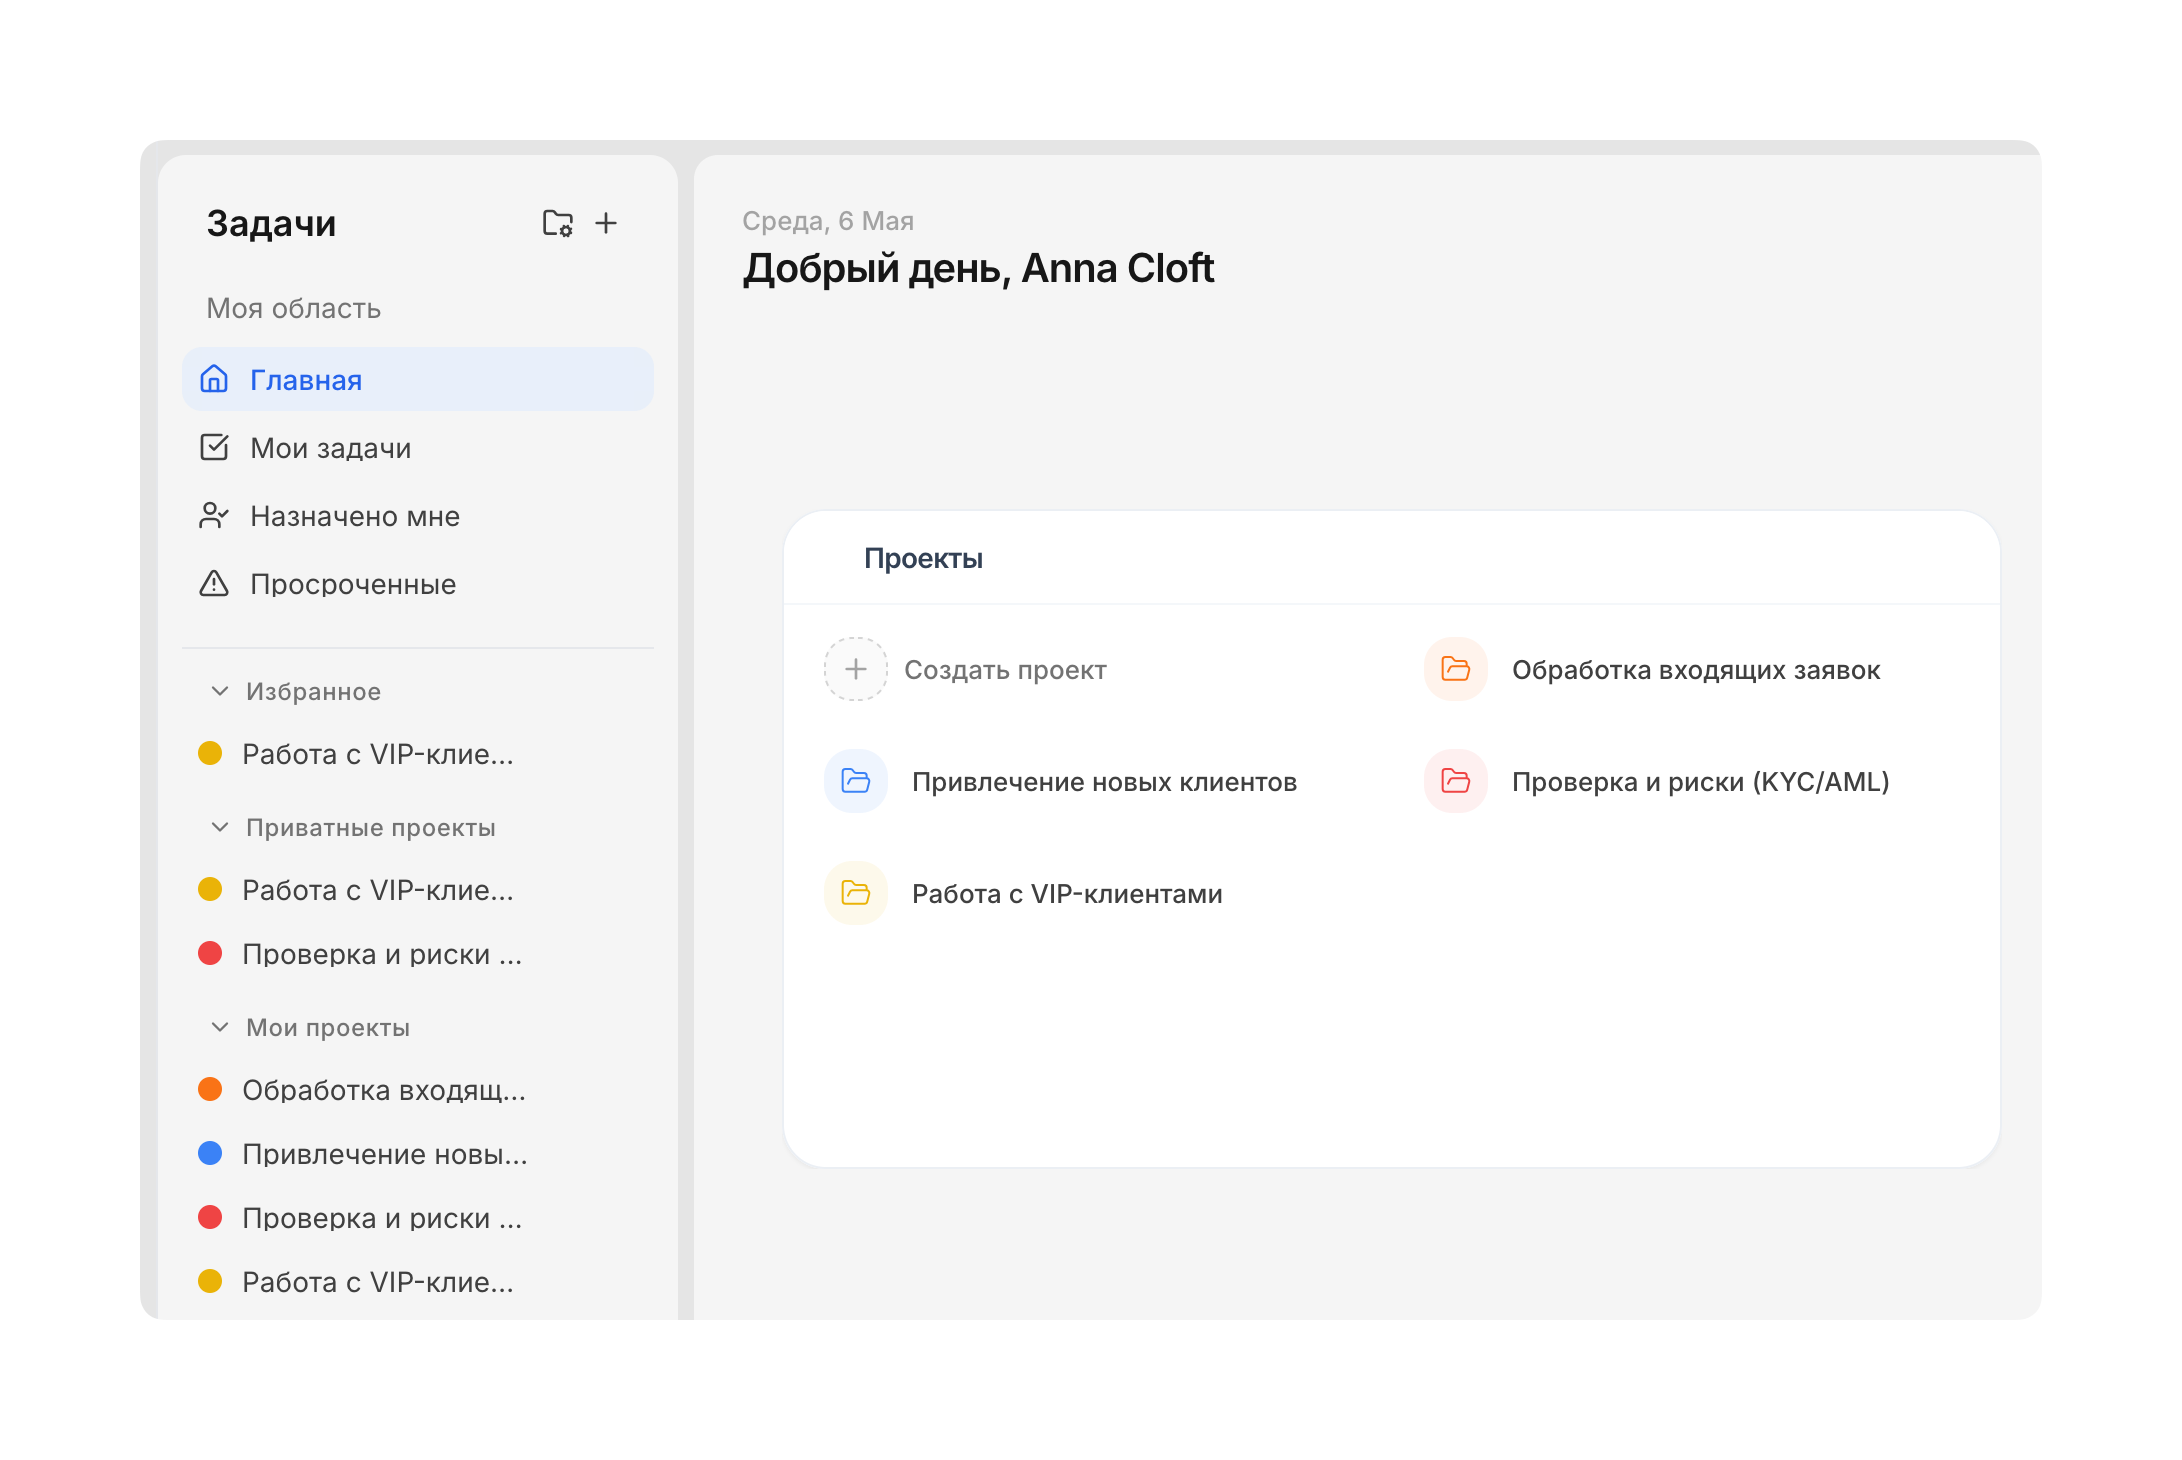Open Мои задачи in the sidebar
The height and width of the screenshot is (1460, 2182).
click(418, 447)
